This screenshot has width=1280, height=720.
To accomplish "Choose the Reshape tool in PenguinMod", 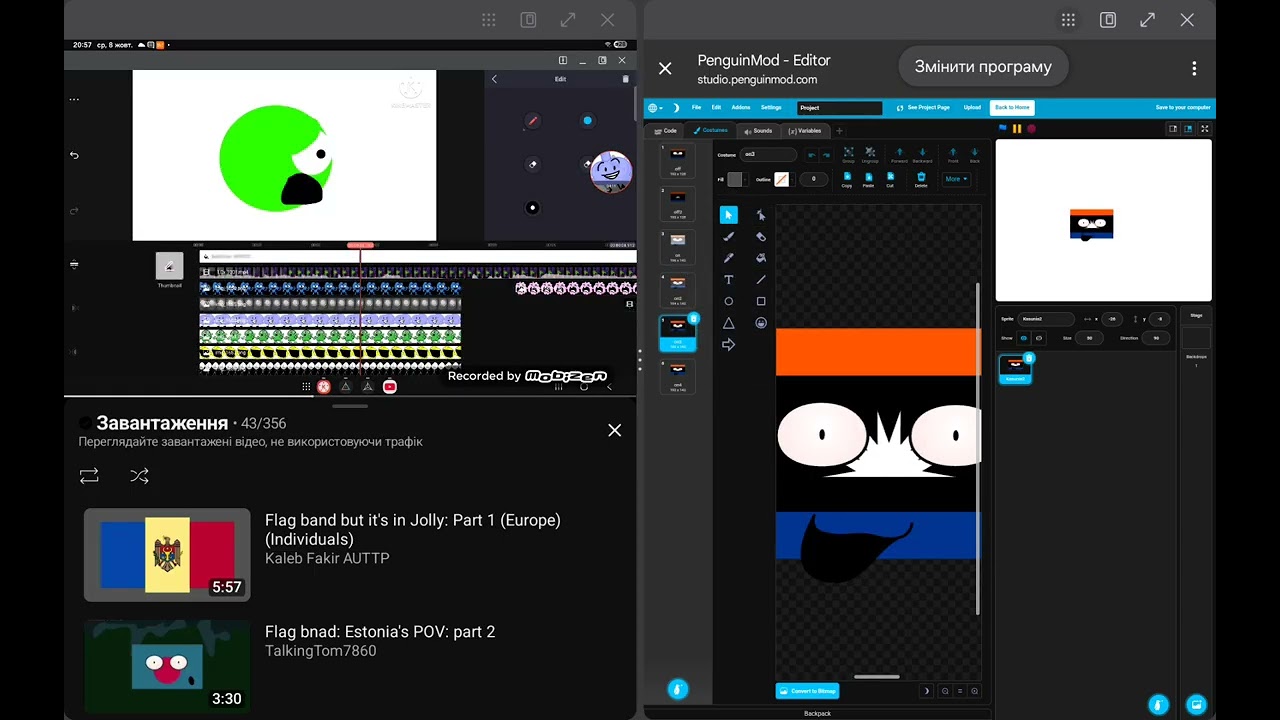I will pyautogui.click(x=761, y=215).
